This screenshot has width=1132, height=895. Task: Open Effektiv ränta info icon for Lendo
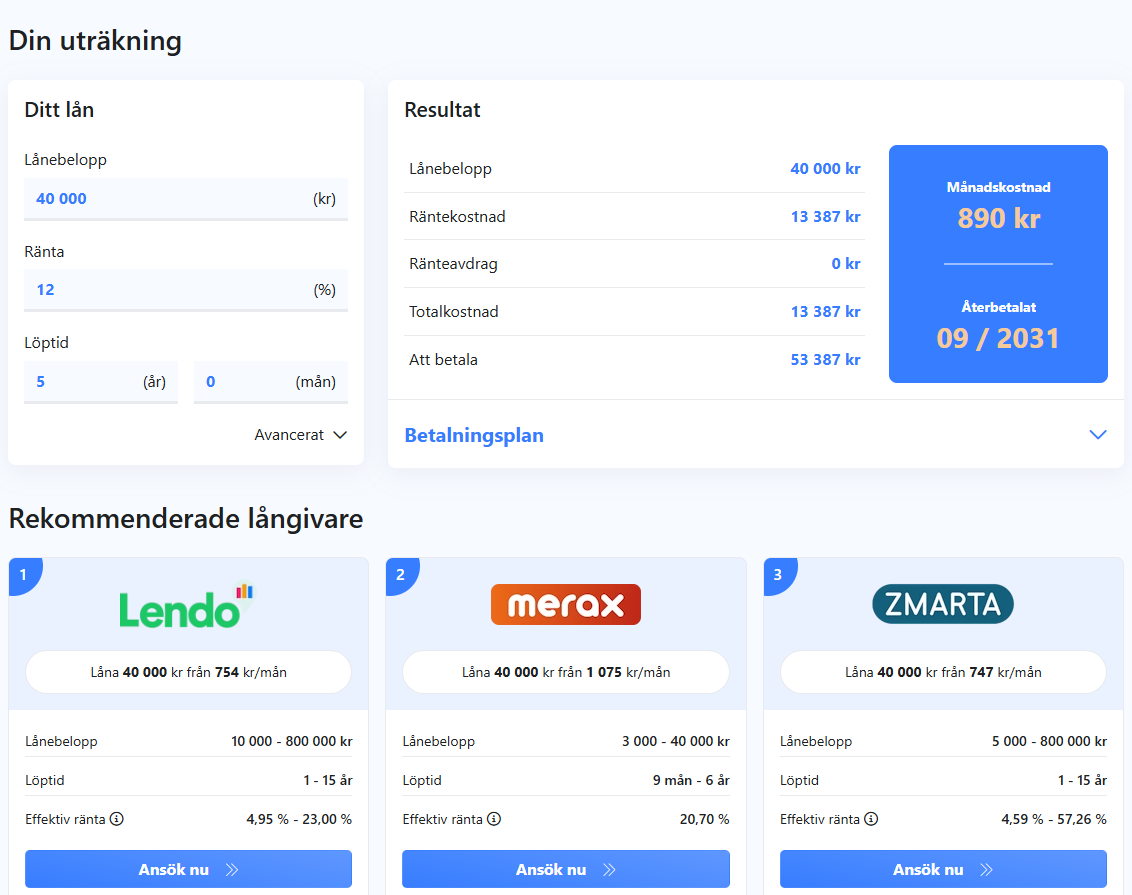coord(116,819)
